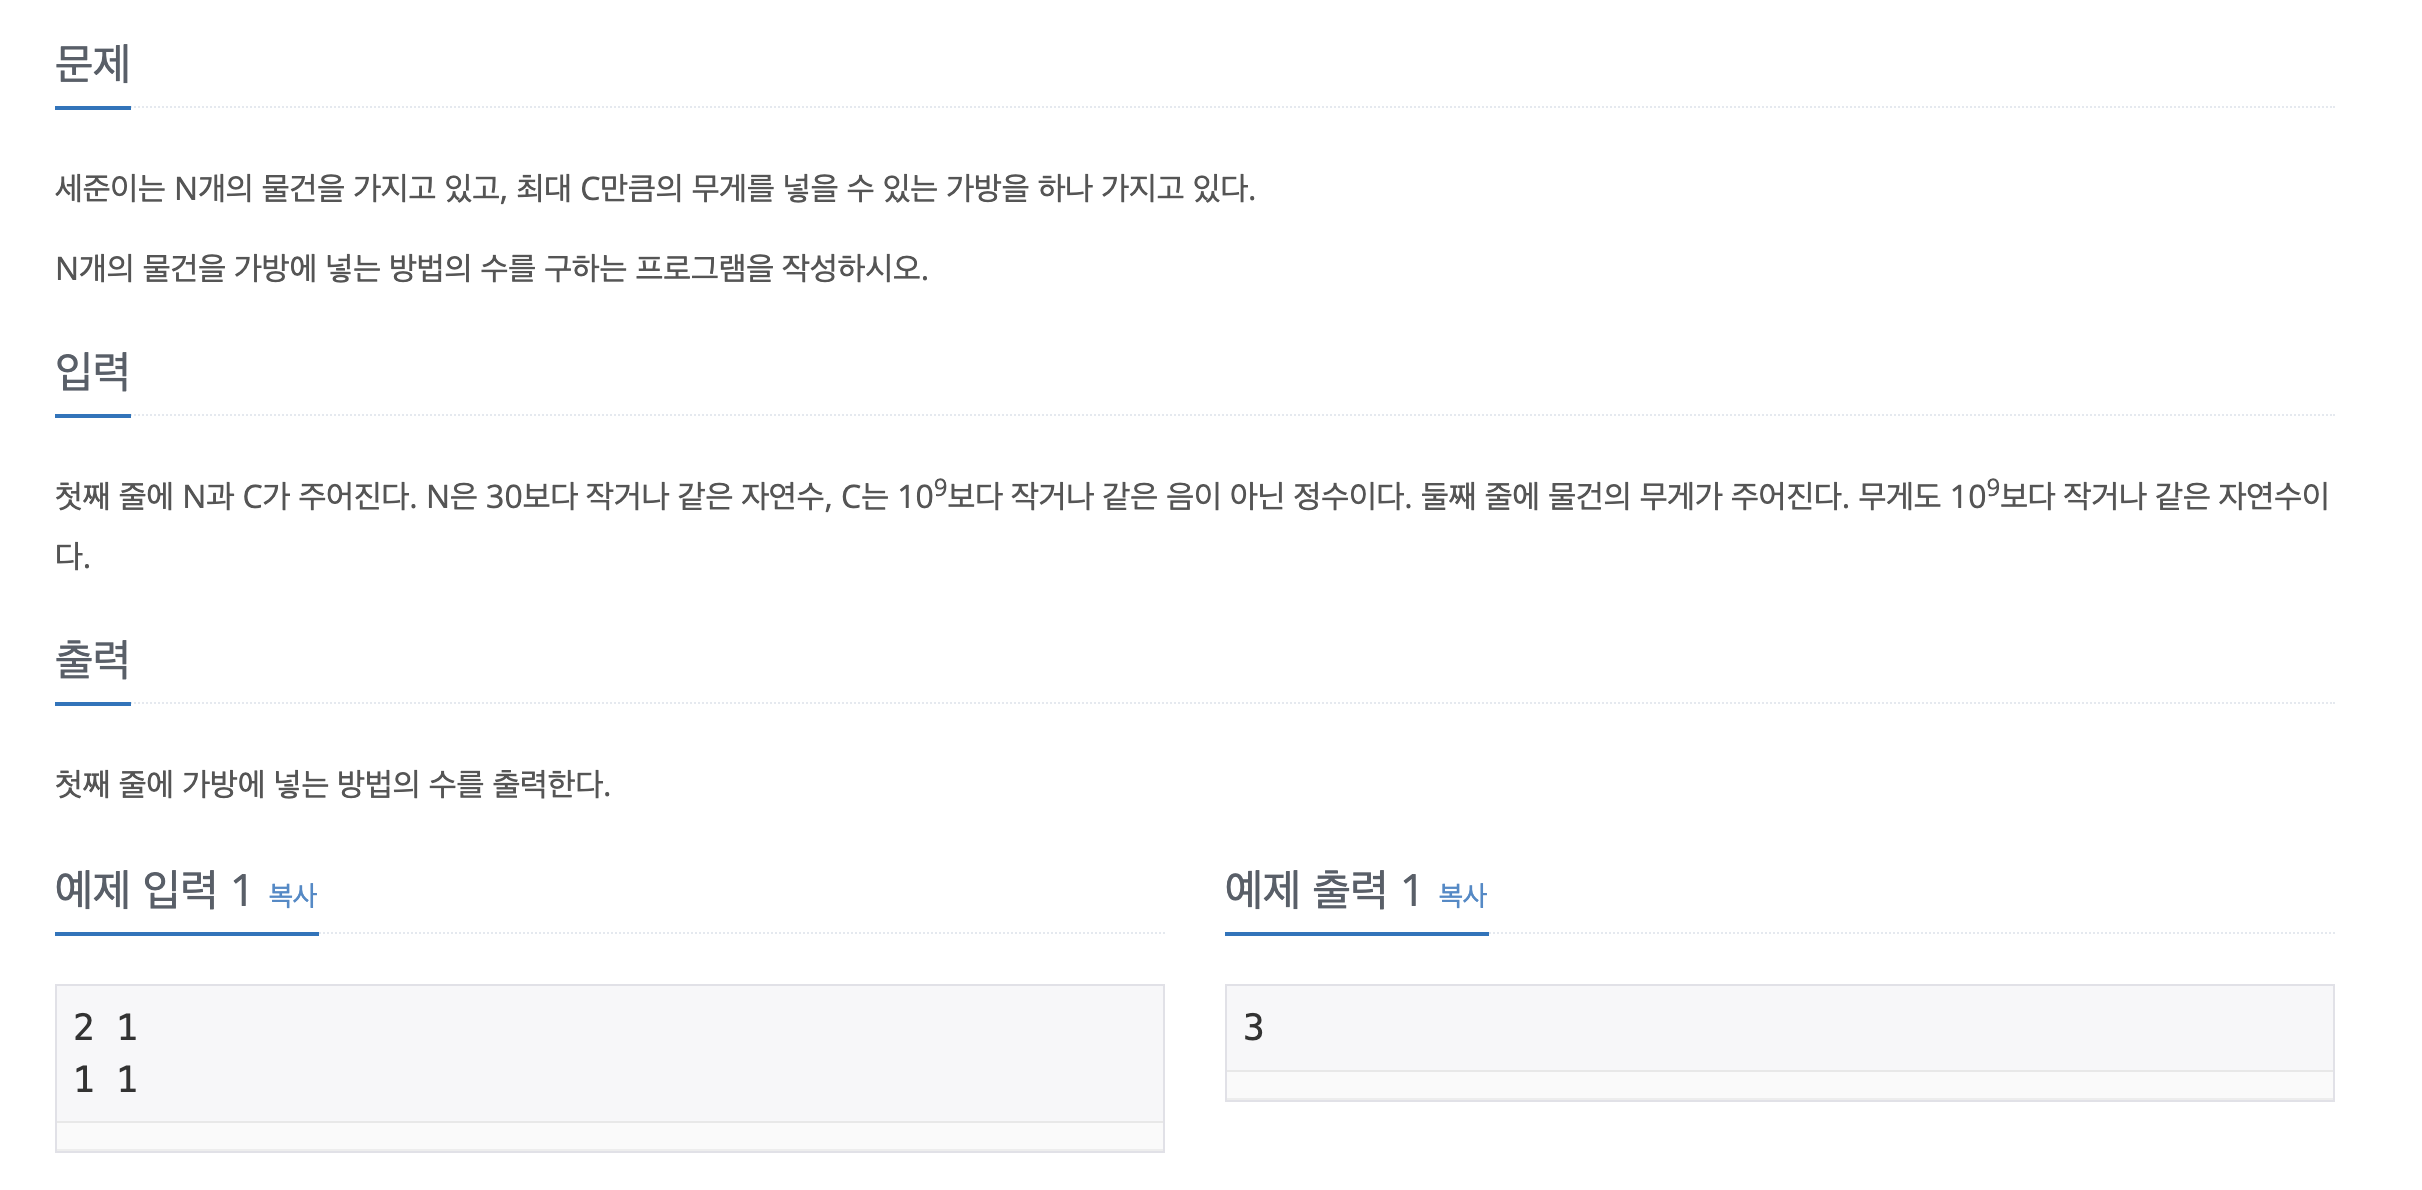Copy example output 1 via 복사 link
This screenshot has height=1190, width=2422.
pyautogui.click(x=1462, y=894)
